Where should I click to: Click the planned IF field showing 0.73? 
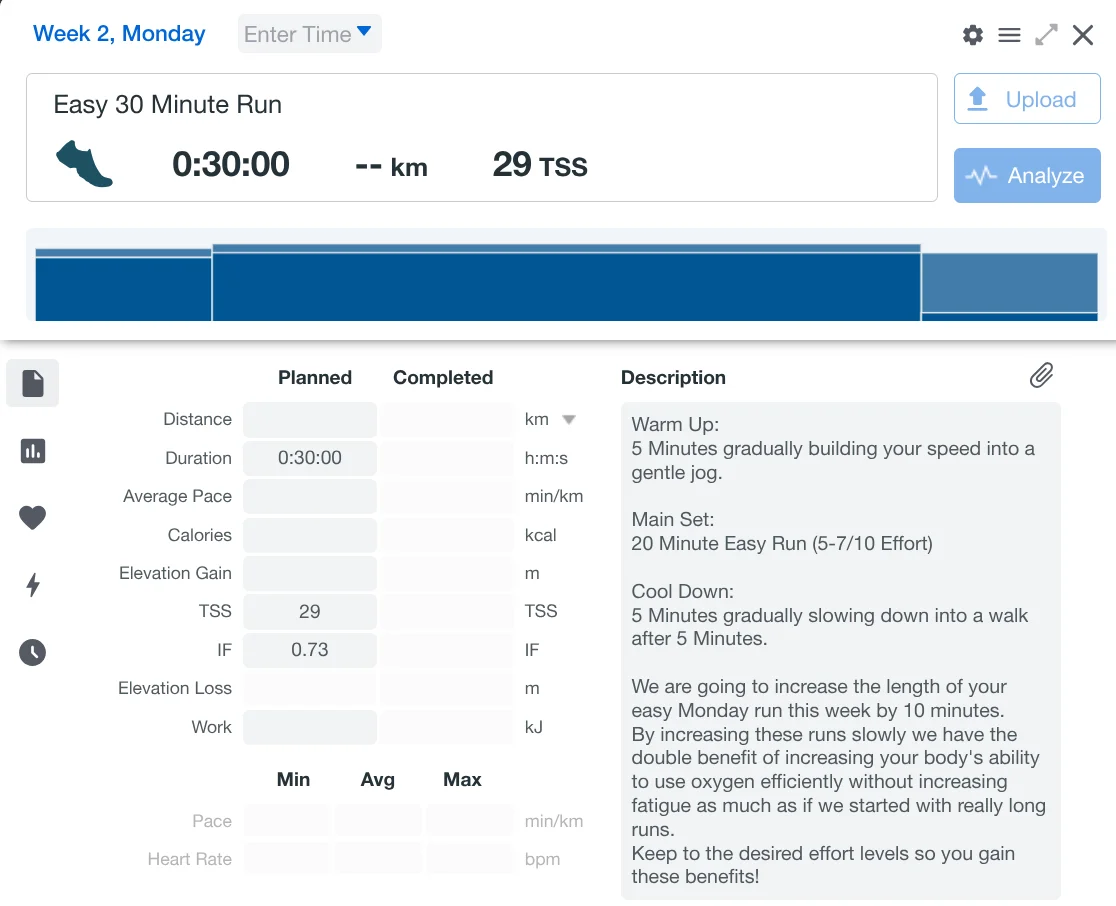[x=310, y=650]
